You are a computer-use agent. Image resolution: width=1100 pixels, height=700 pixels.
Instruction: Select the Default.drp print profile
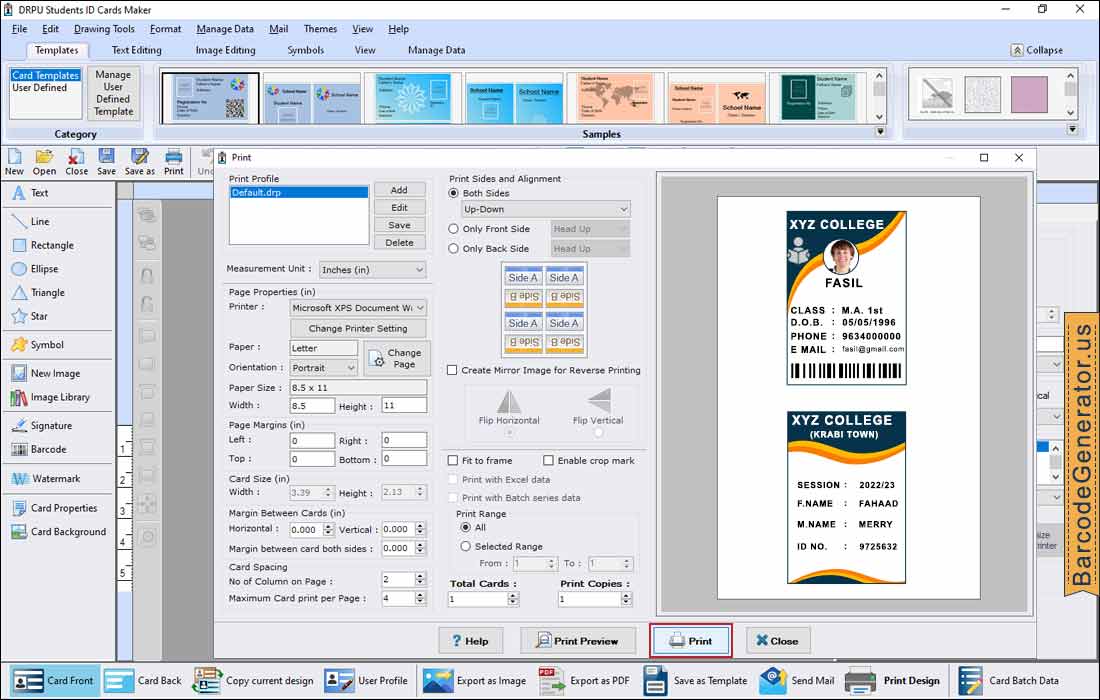click(x=299, y=193)
